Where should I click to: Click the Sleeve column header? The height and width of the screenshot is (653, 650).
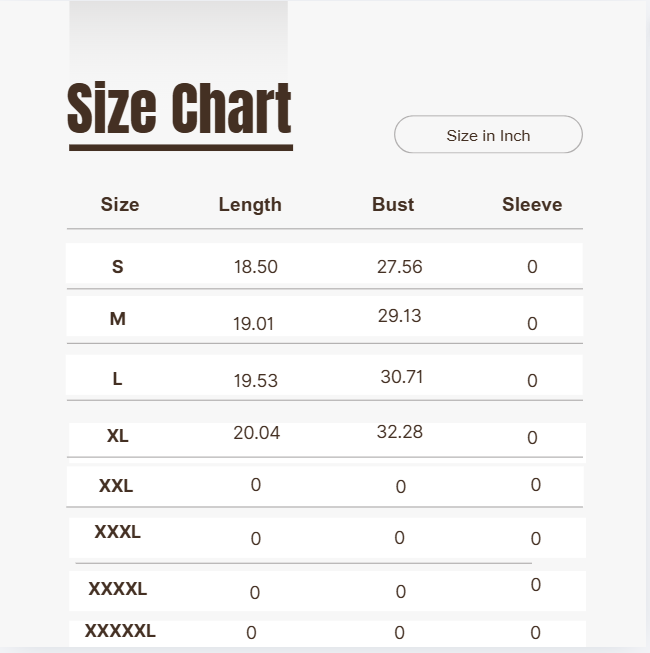pos(532,204)
